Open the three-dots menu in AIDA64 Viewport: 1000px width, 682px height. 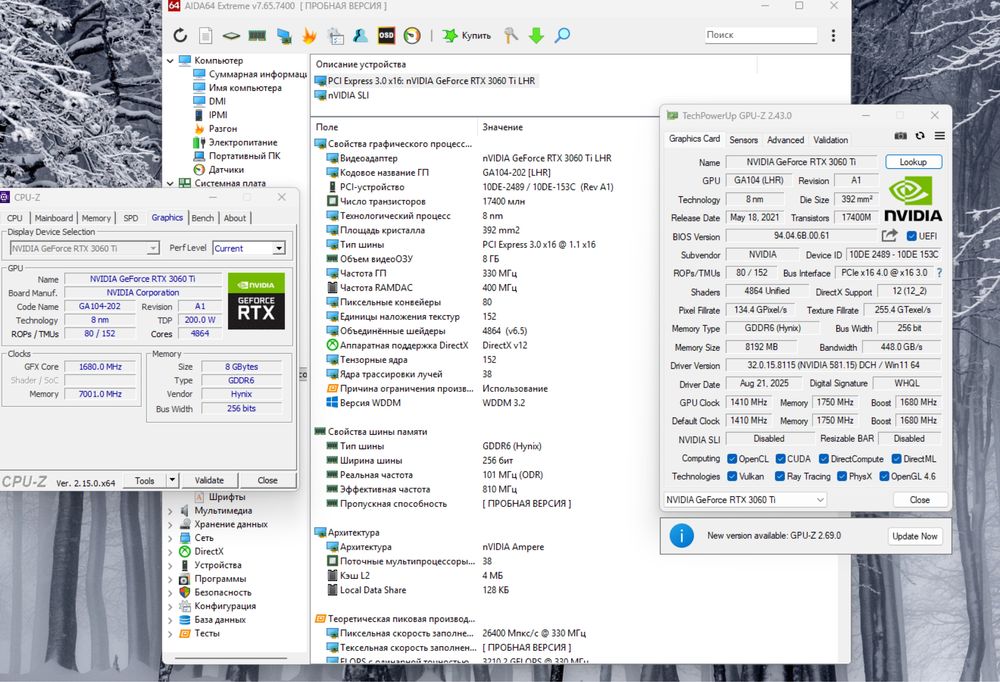tap(833, 36)
